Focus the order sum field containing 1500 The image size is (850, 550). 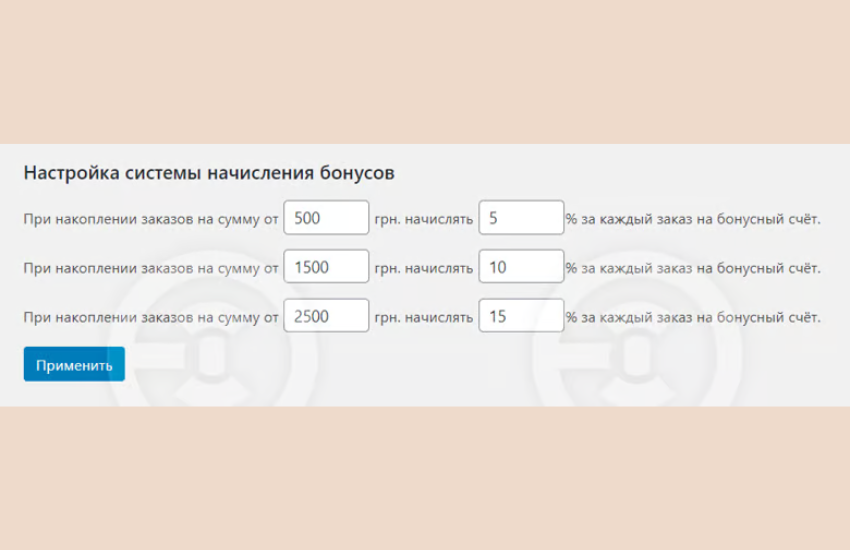coord(326,267)
